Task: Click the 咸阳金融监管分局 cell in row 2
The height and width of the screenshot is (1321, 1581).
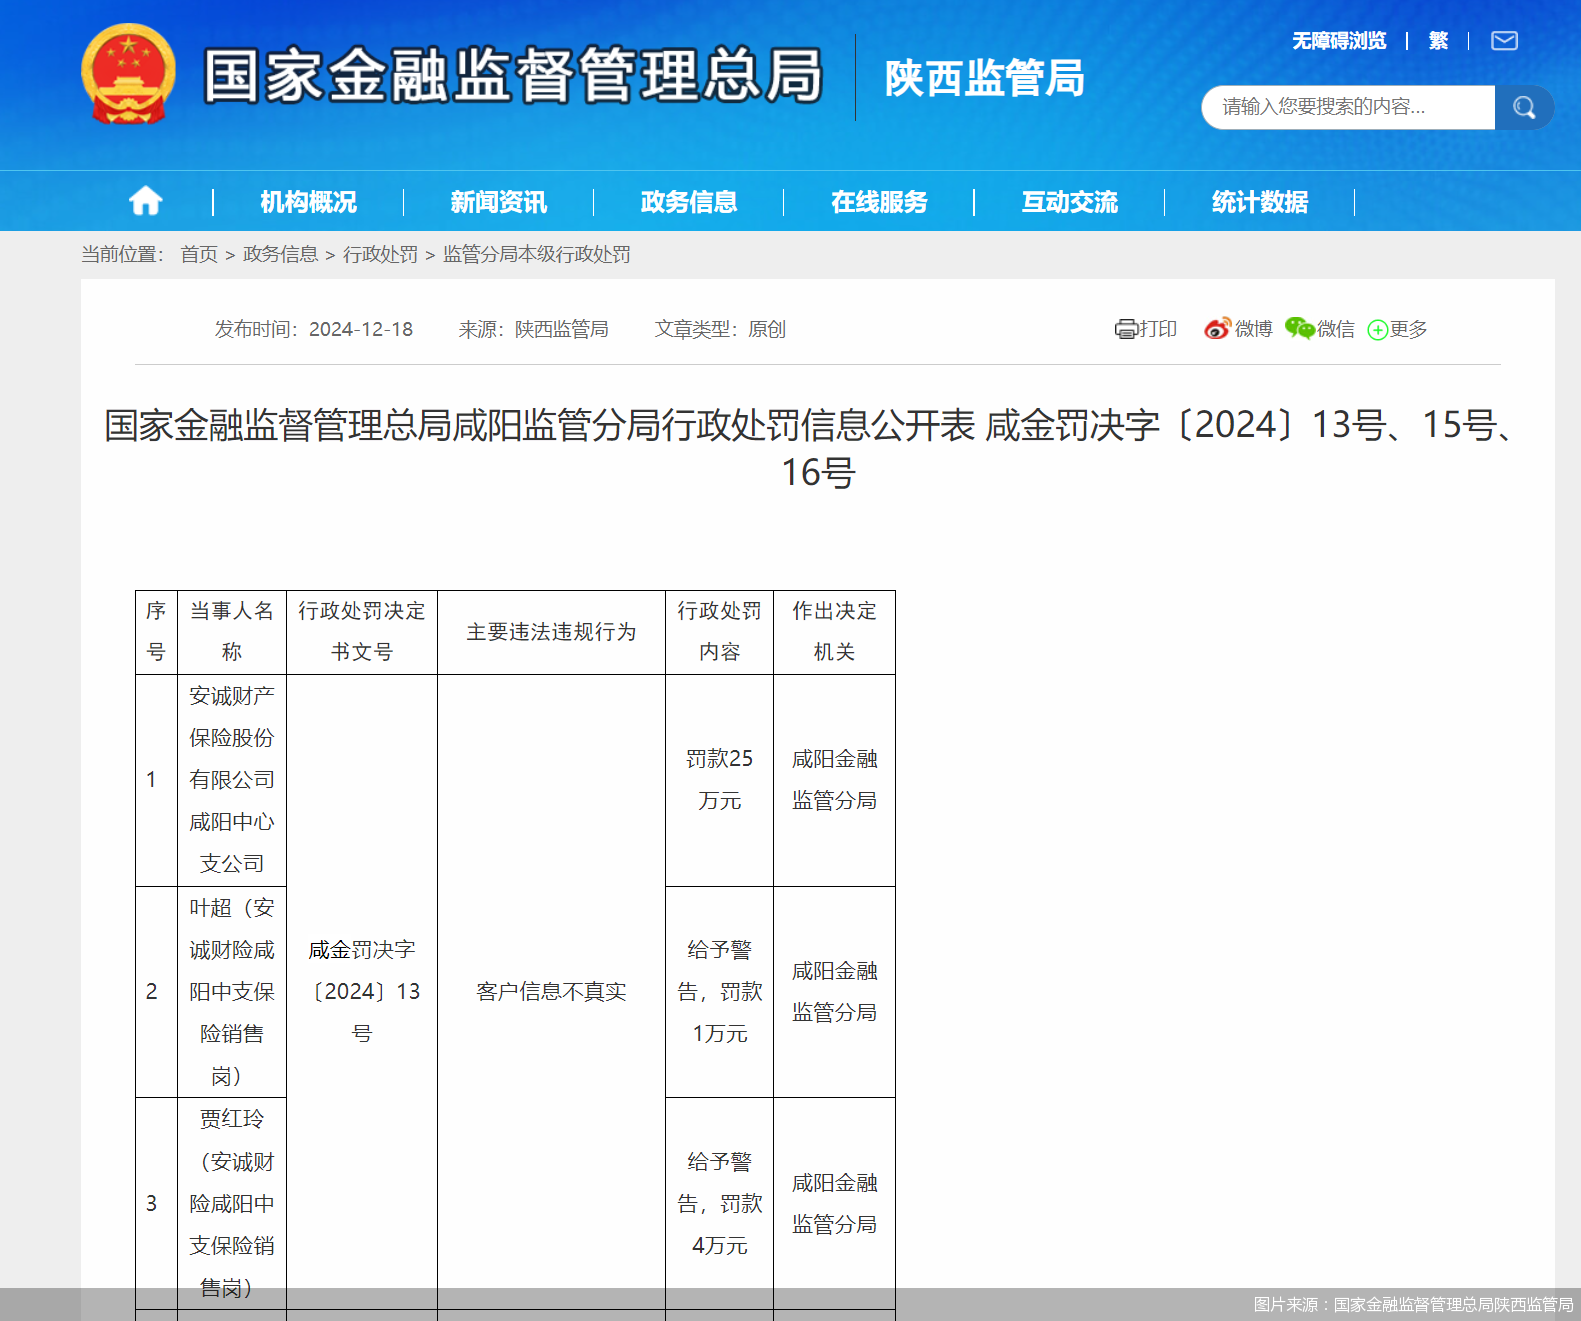Action: tap(834, 992)
